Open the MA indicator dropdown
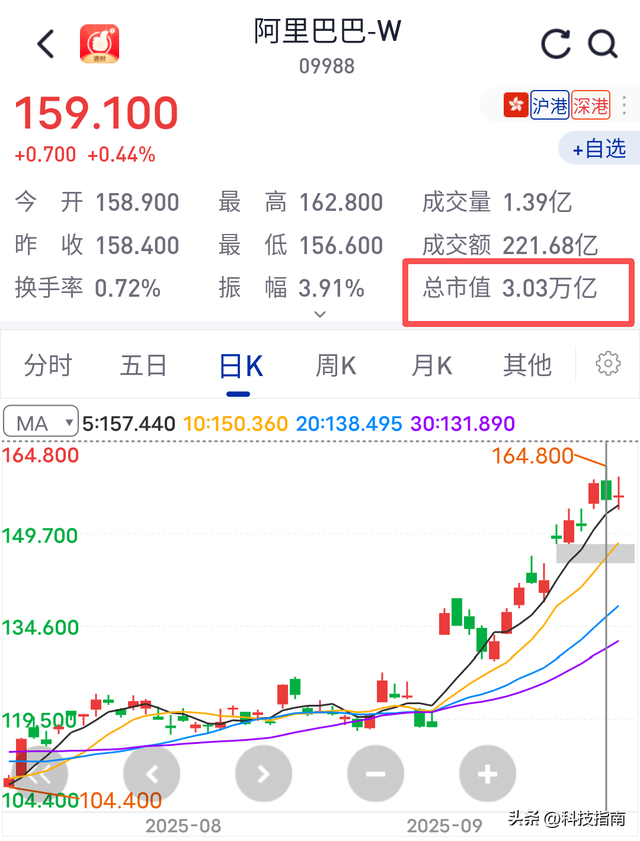The height and width of the screenshot is (841, 640). tap(41, 422)
